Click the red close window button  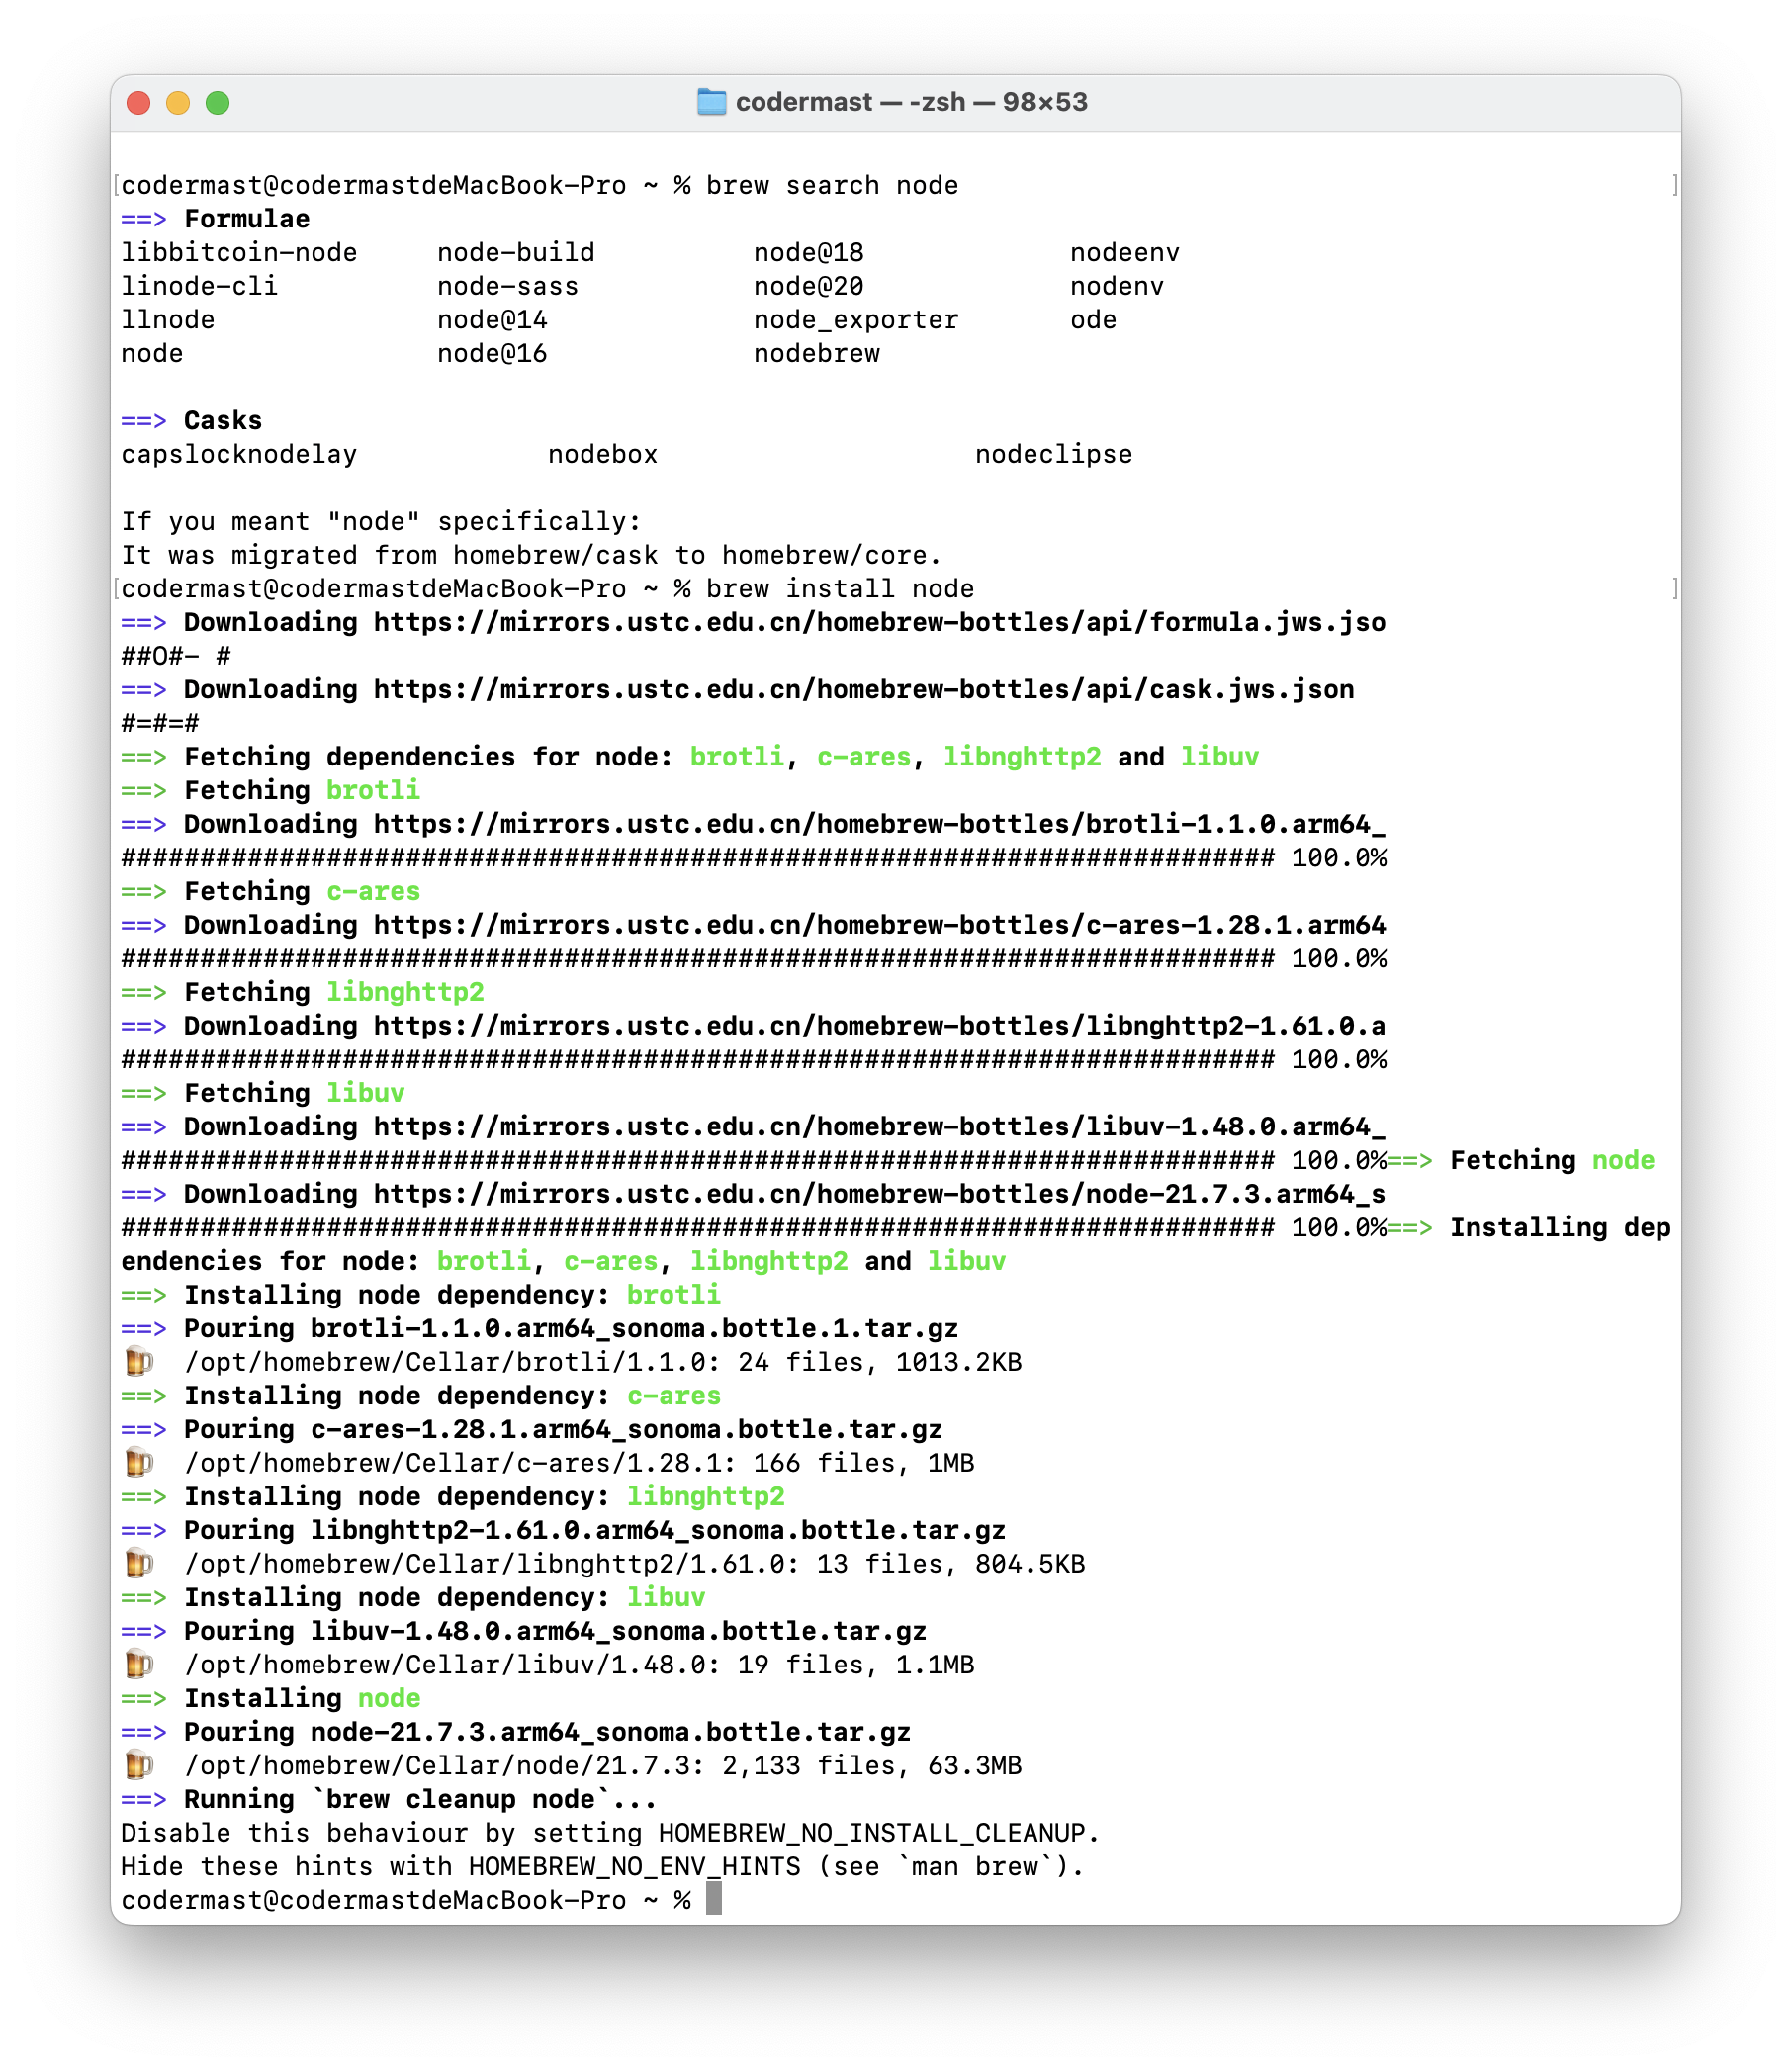point(139,103)
